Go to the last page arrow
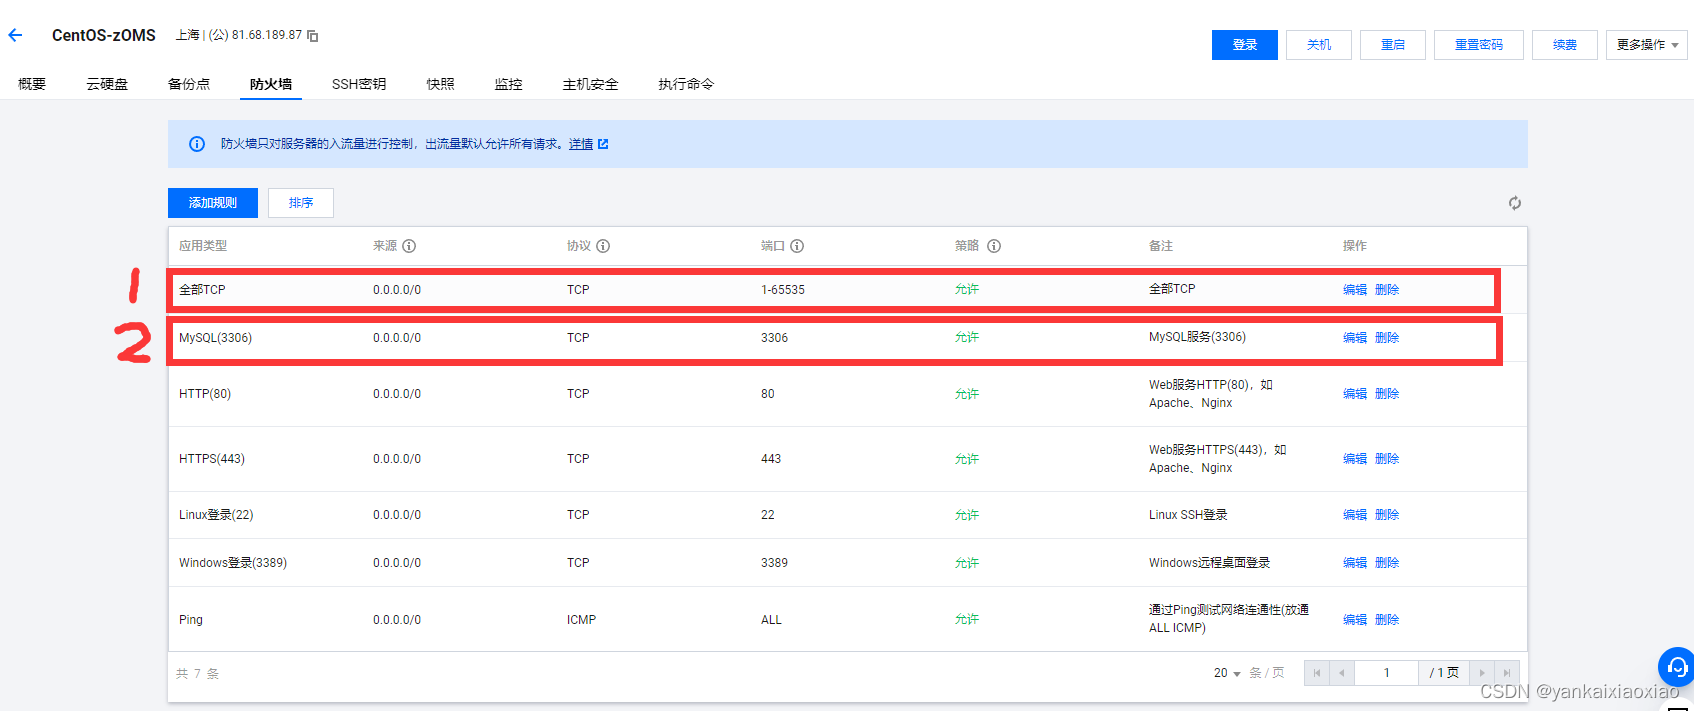 coord(1507,673)
